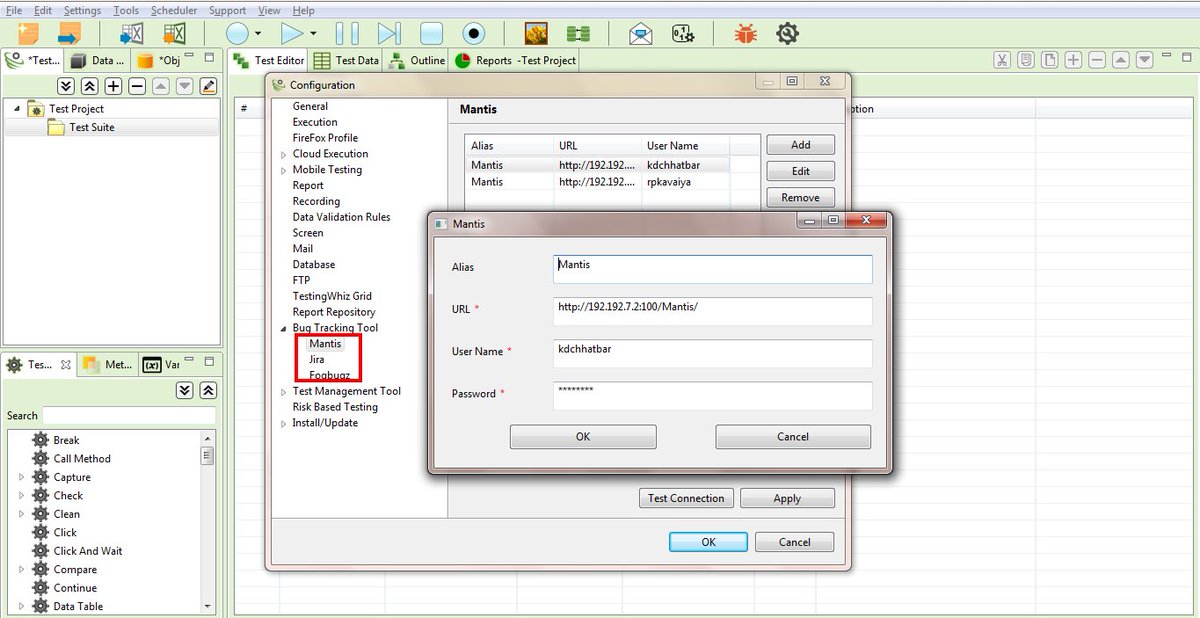Open the Scheduler menu
The height and width of the screenshot is (618, 1200).
pos(174,10)
